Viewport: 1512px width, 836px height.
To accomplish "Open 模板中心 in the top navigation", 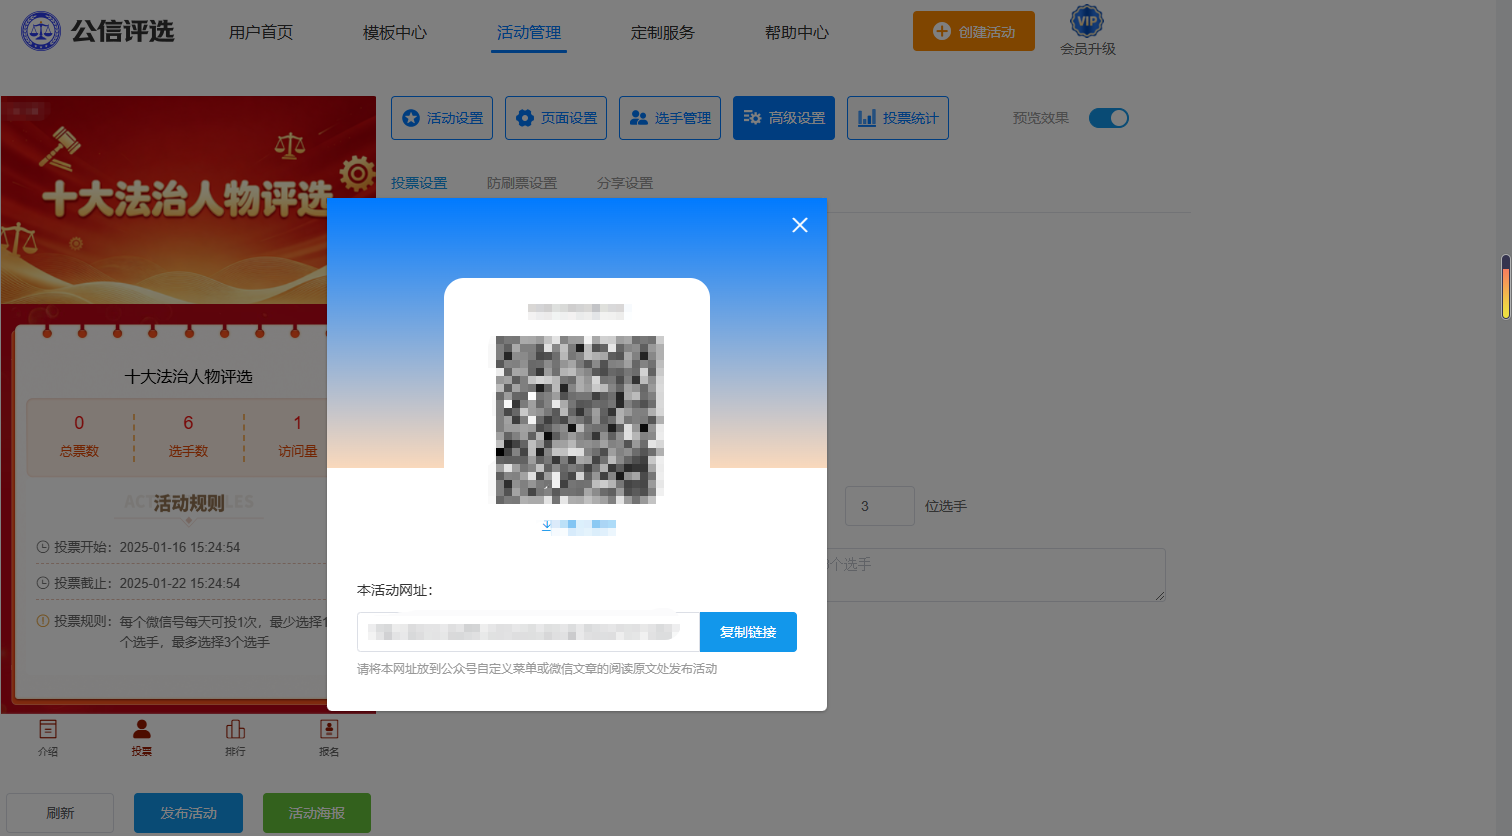I will [x=395, y=32].
